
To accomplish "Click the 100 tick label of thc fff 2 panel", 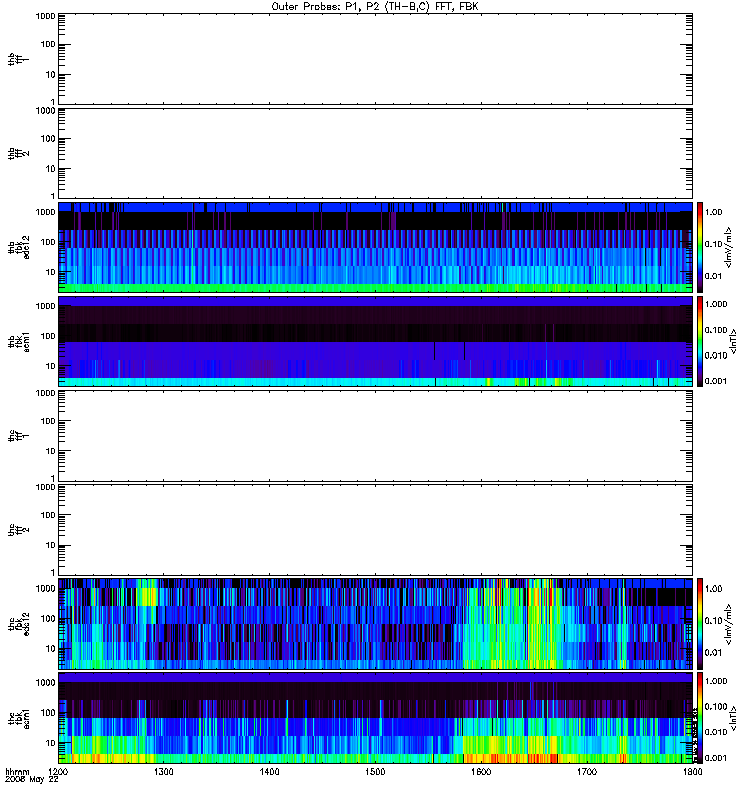I will click(x=48, y=515).
